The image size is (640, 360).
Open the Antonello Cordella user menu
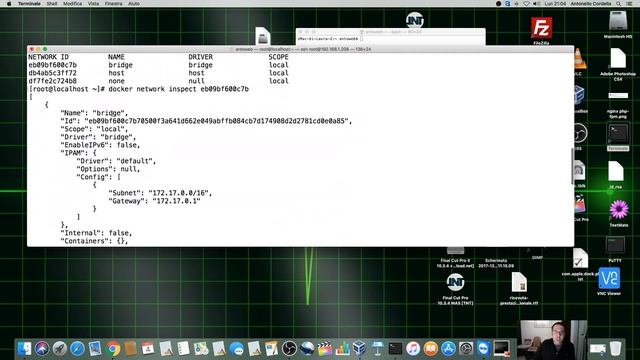pyautogui.click(x=591, y=4)
